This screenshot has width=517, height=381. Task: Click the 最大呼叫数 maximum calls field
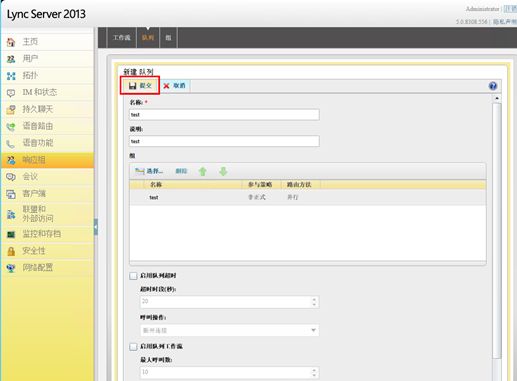coord(230,372)
